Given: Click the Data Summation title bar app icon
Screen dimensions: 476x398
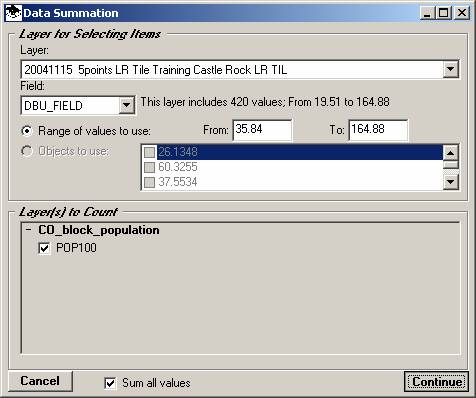Looking at the screenshot, I should point(14,13).
